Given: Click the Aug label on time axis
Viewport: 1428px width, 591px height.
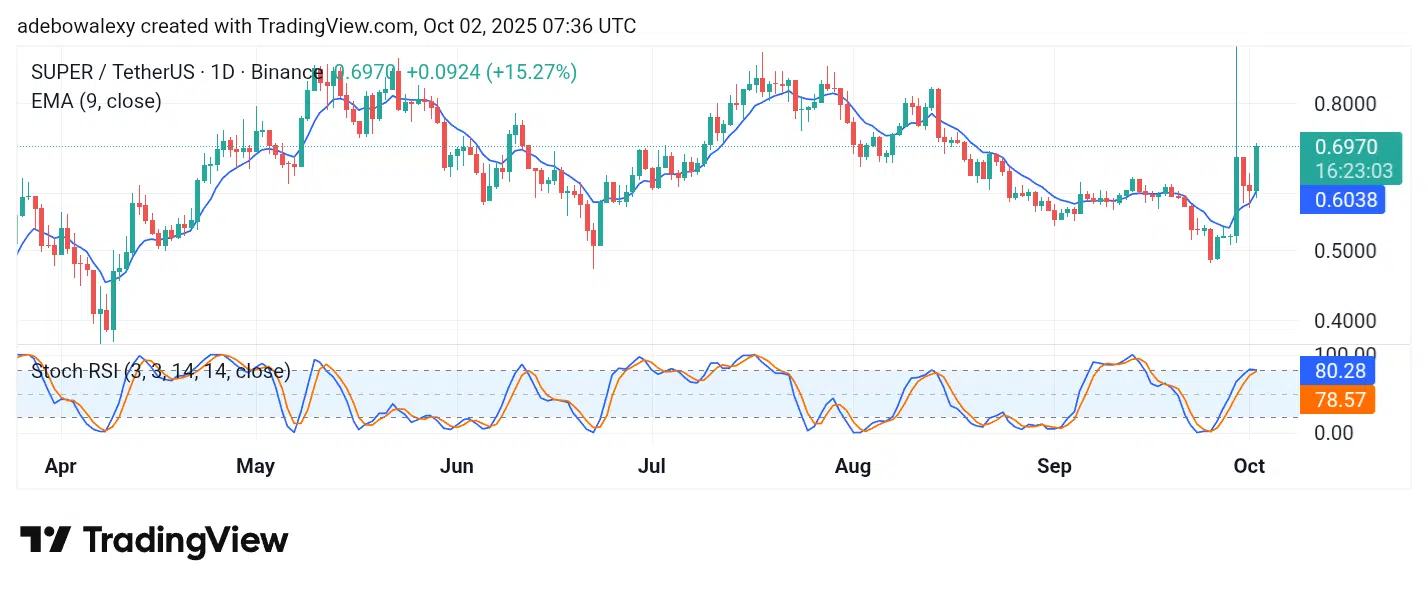Looking at the screenshot, I should [852, 466].
